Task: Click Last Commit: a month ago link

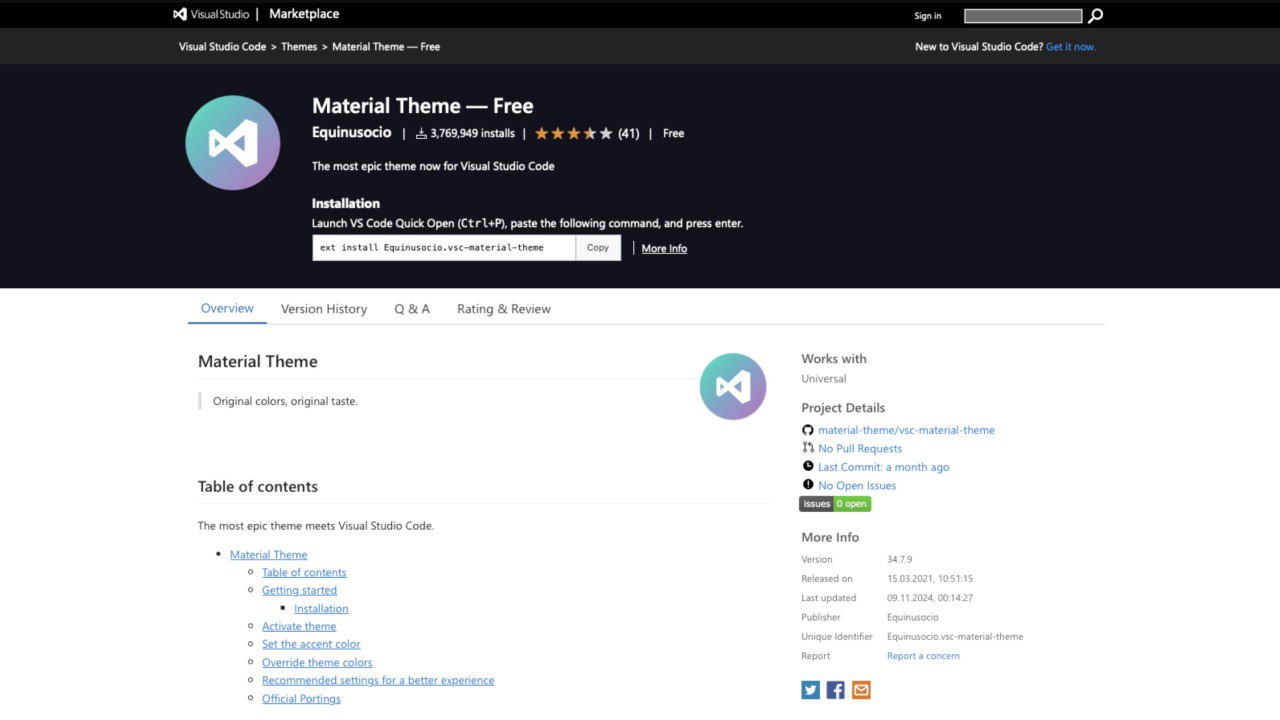Action: tap(884, 467)
